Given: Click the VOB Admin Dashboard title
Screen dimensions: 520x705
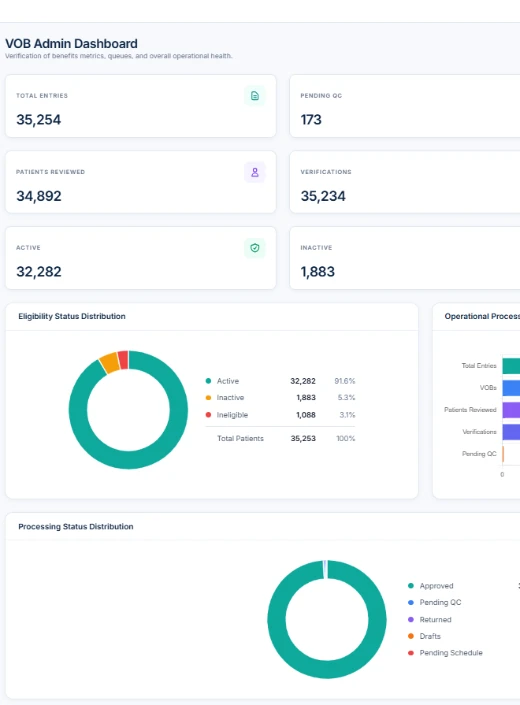Looking at the screenshot, I should 71,44.
